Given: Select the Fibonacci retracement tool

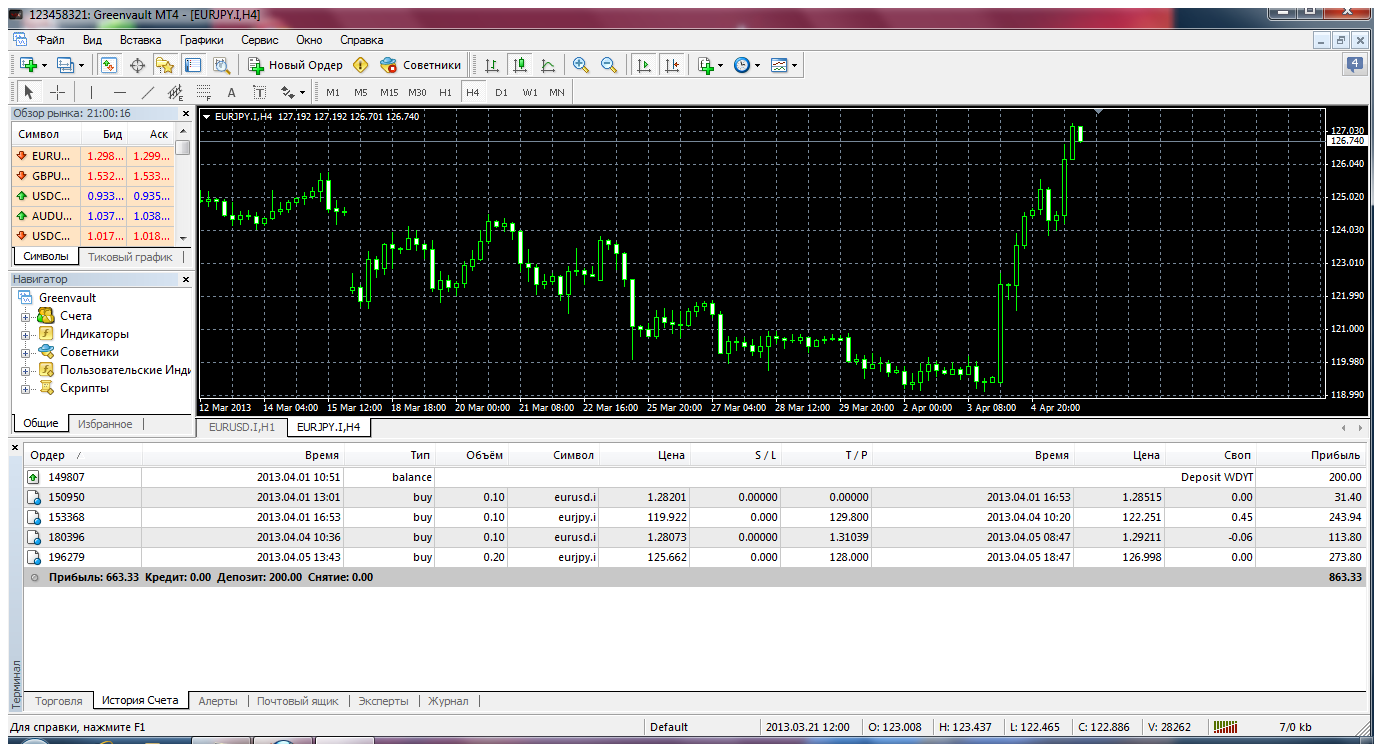Looking at the screenshot, I should click(204, 92).
